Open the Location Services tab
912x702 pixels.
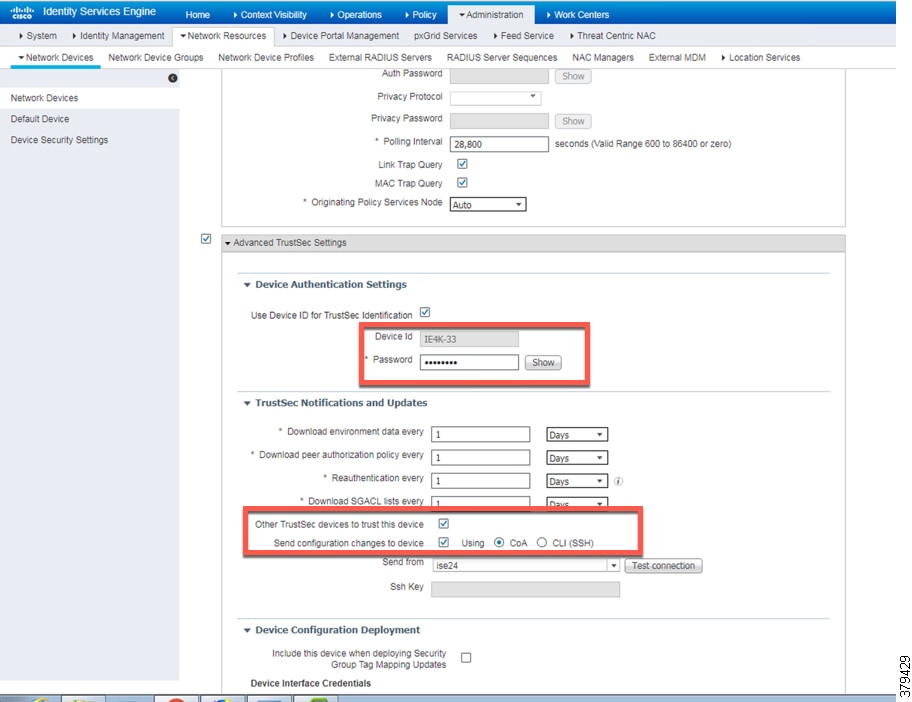pos(761,58)
